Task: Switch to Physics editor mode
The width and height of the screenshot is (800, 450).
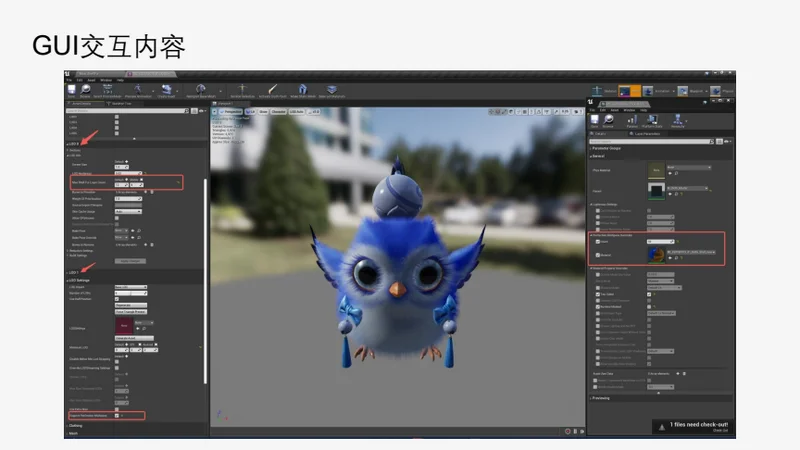Action: tap(721, 91)
